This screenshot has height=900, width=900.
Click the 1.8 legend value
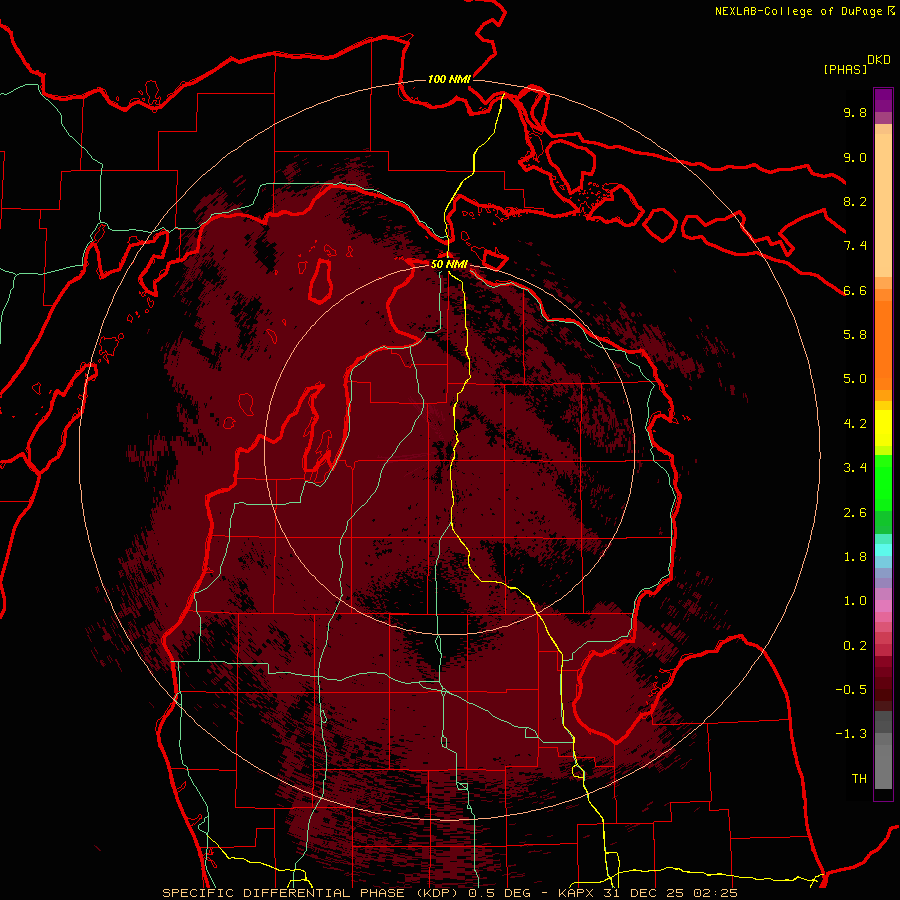855,557
